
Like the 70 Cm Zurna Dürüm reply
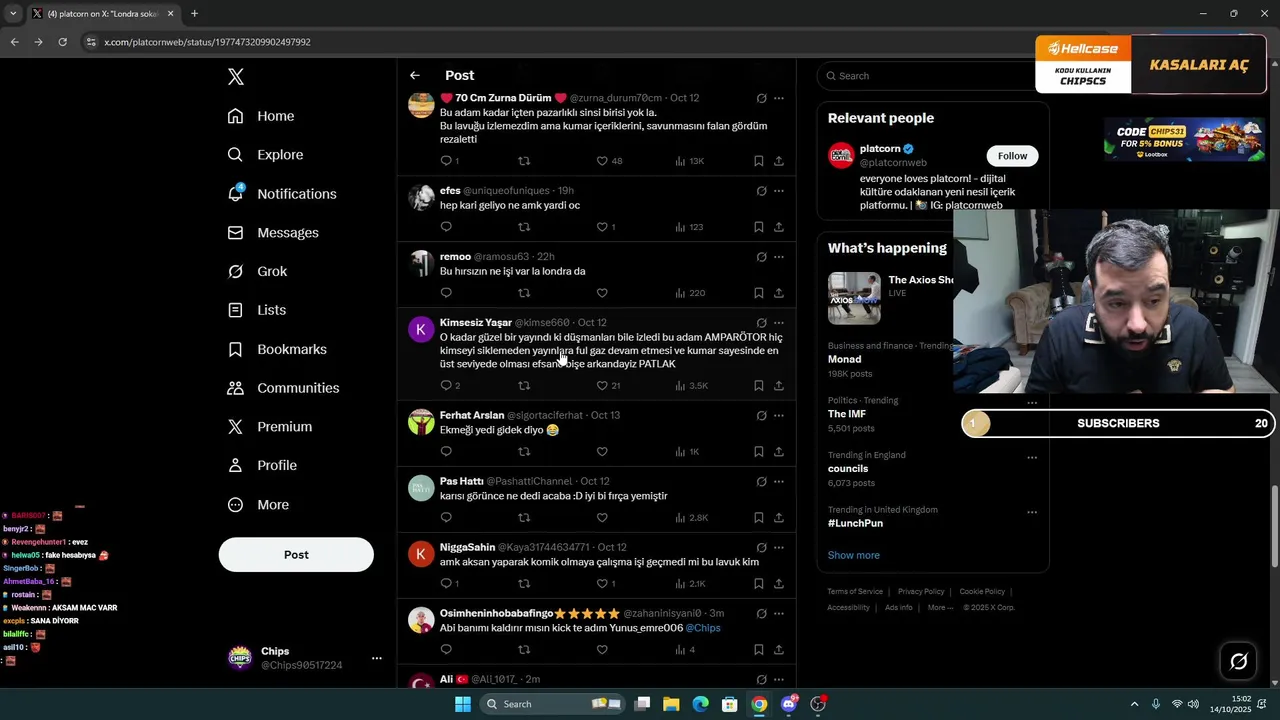(x=602, y=161)
